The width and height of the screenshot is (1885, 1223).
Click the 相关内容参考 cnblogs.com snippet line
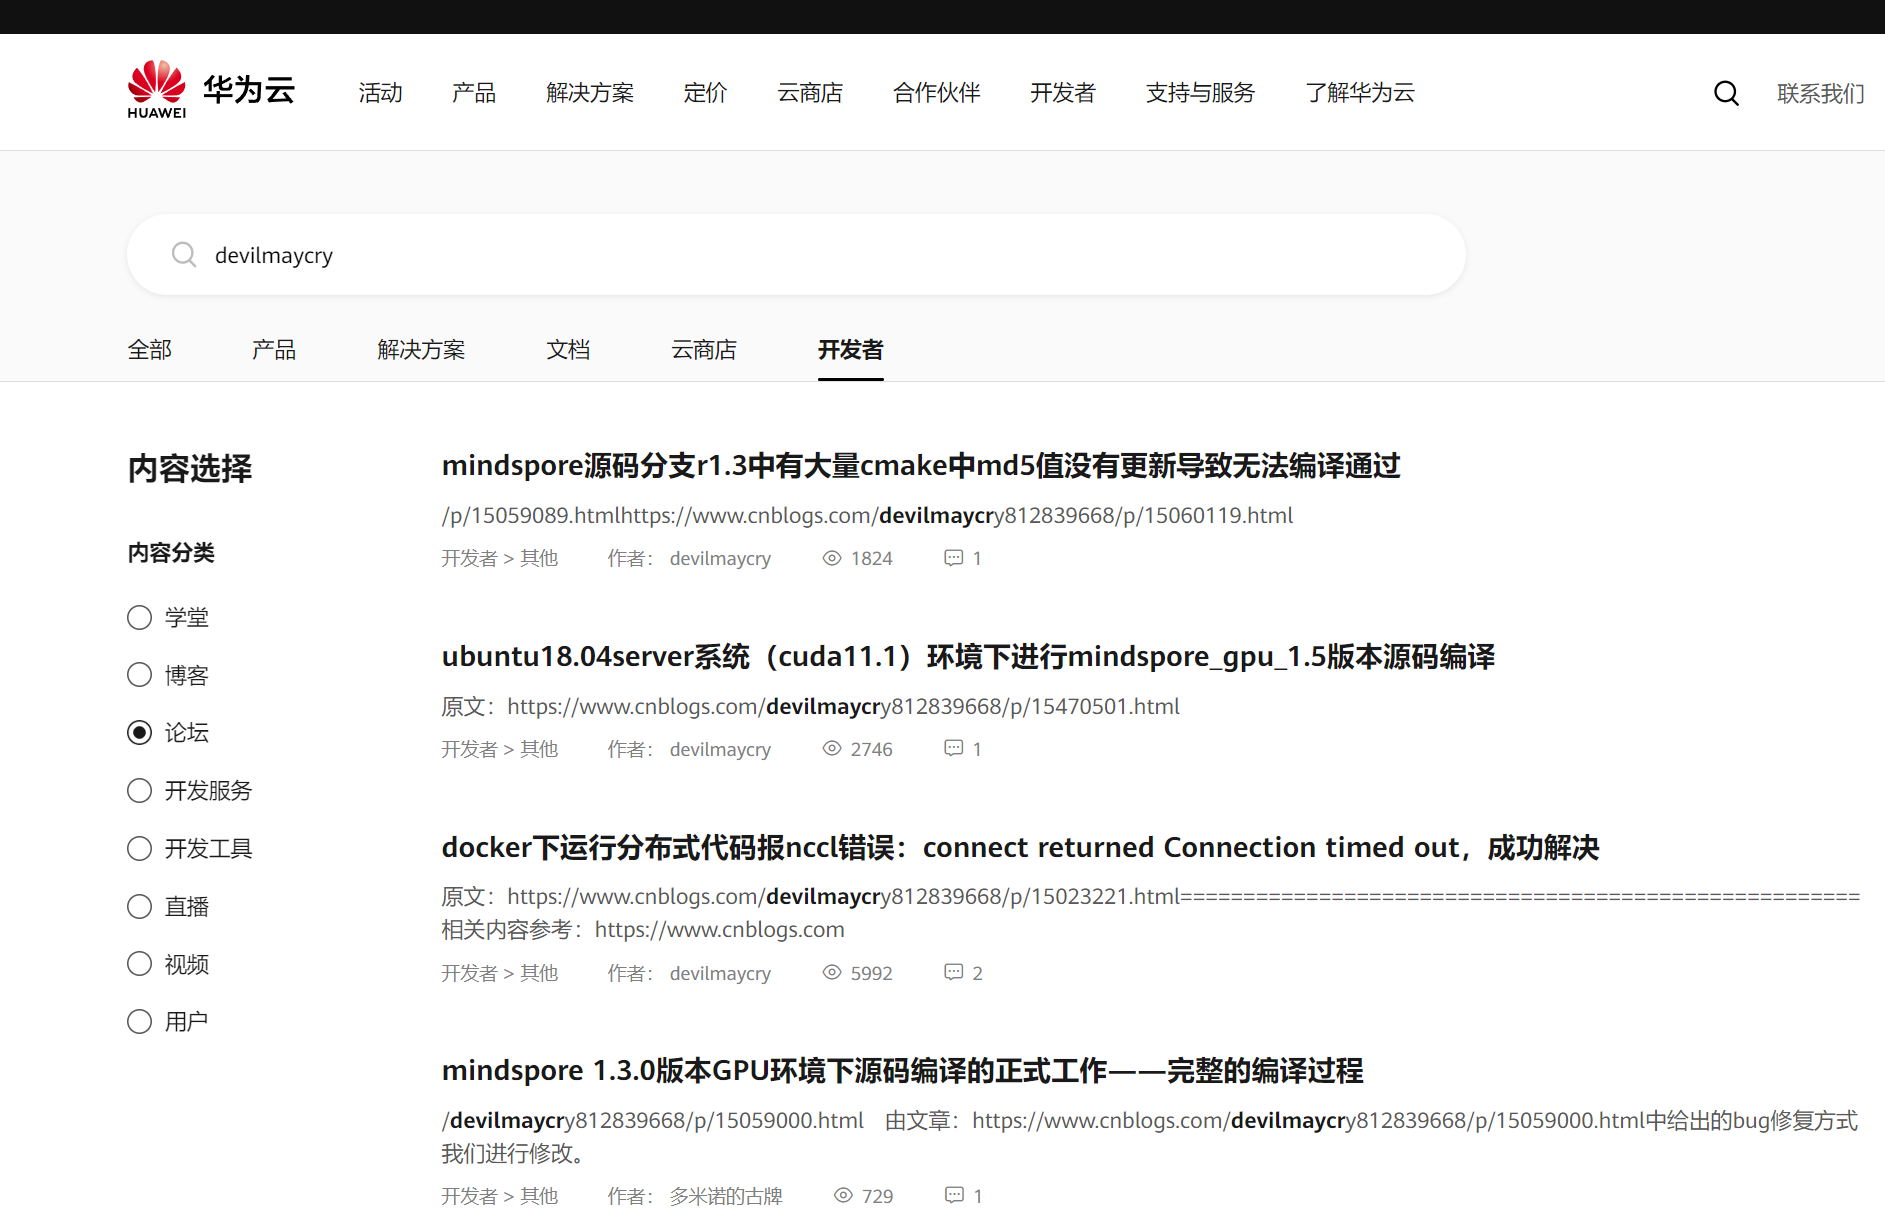coord(643,930)
